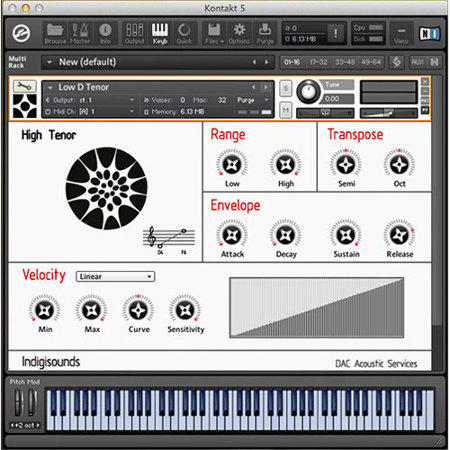Open the Browse folder panel
450x450 pixels.
55,34
